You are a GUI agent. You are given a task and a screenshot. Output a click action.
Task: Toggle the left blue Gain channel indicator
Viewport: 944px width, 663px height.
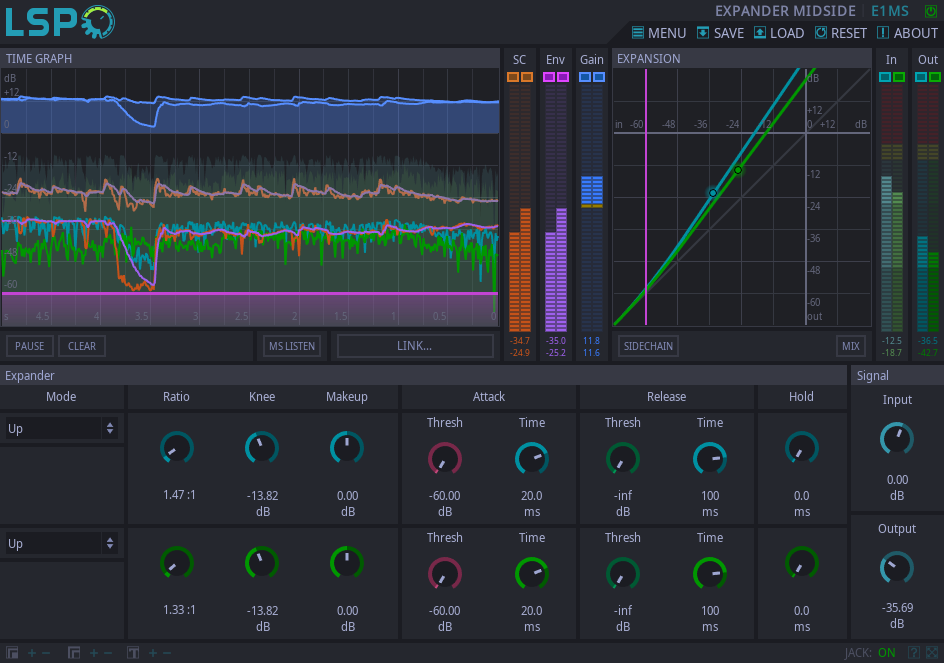pyautogui.click(x=585, y=77)
